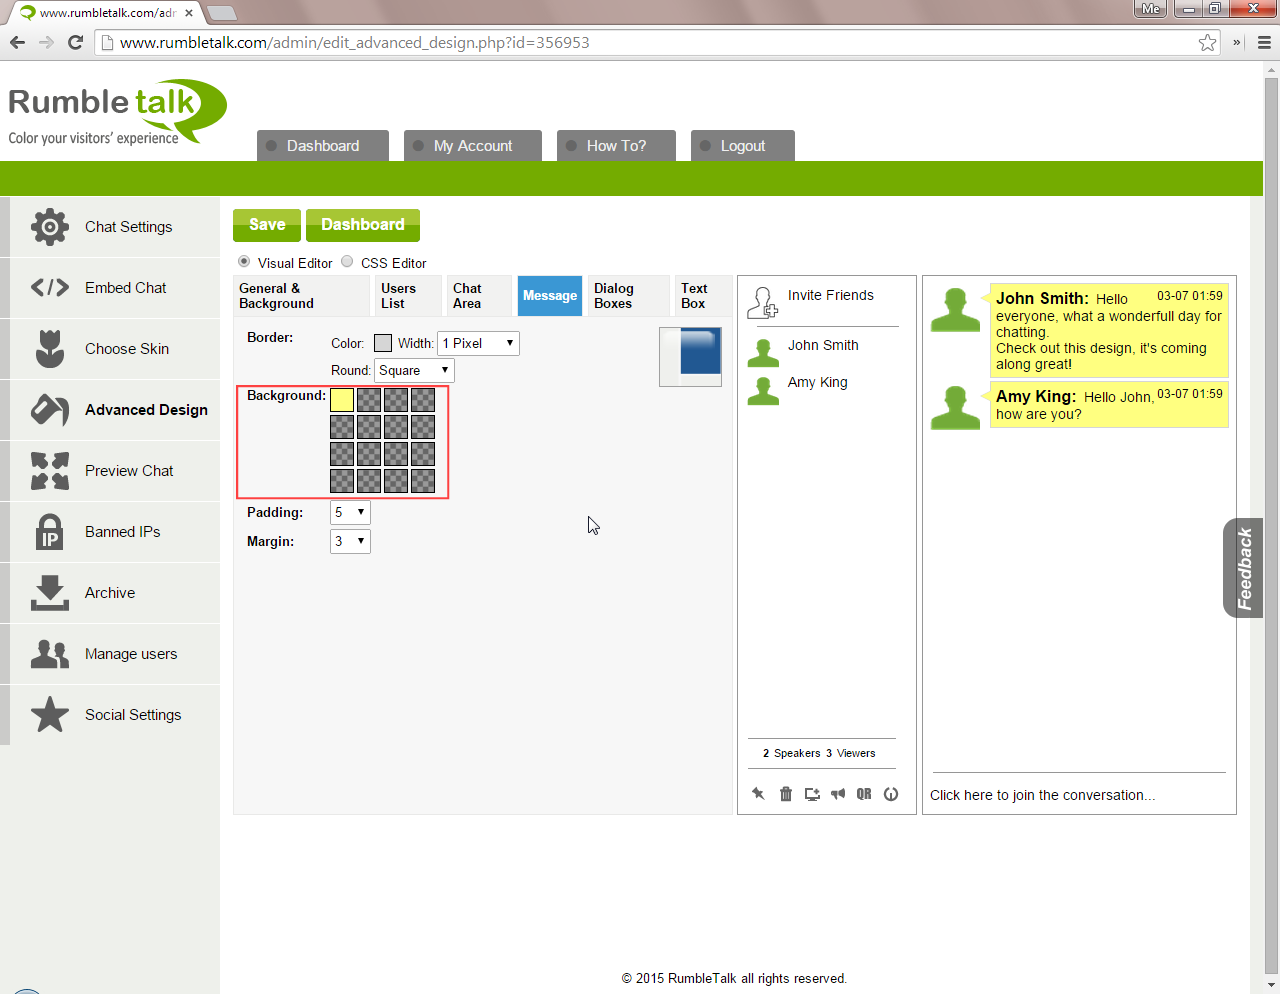Click the power icon in the chat toolbar
1280x994 pixels.
891,794
